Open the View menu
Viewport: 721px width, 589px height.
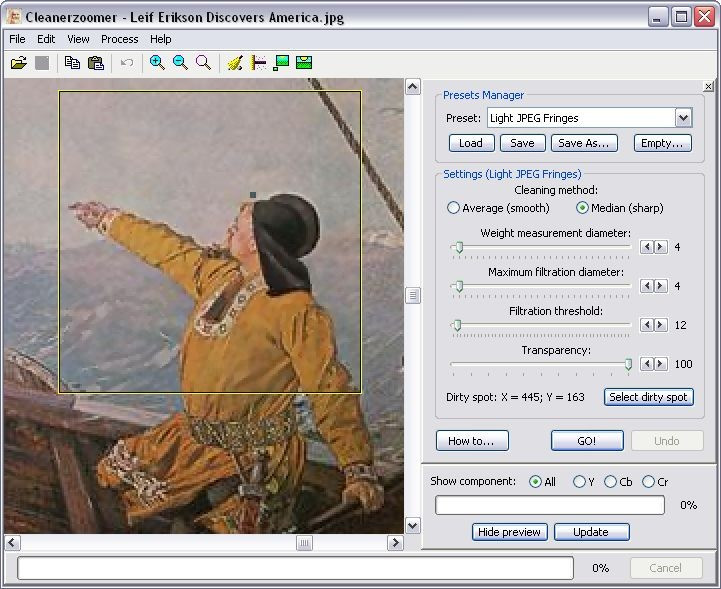[x=78, y=39]
